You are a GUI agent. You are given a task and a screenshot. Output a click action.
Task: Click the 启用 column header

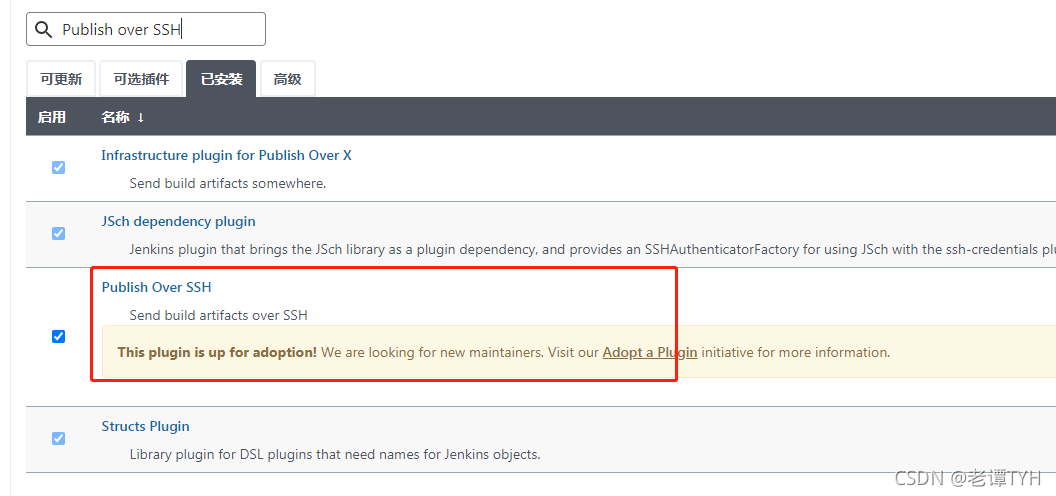(x=52, y=117)
